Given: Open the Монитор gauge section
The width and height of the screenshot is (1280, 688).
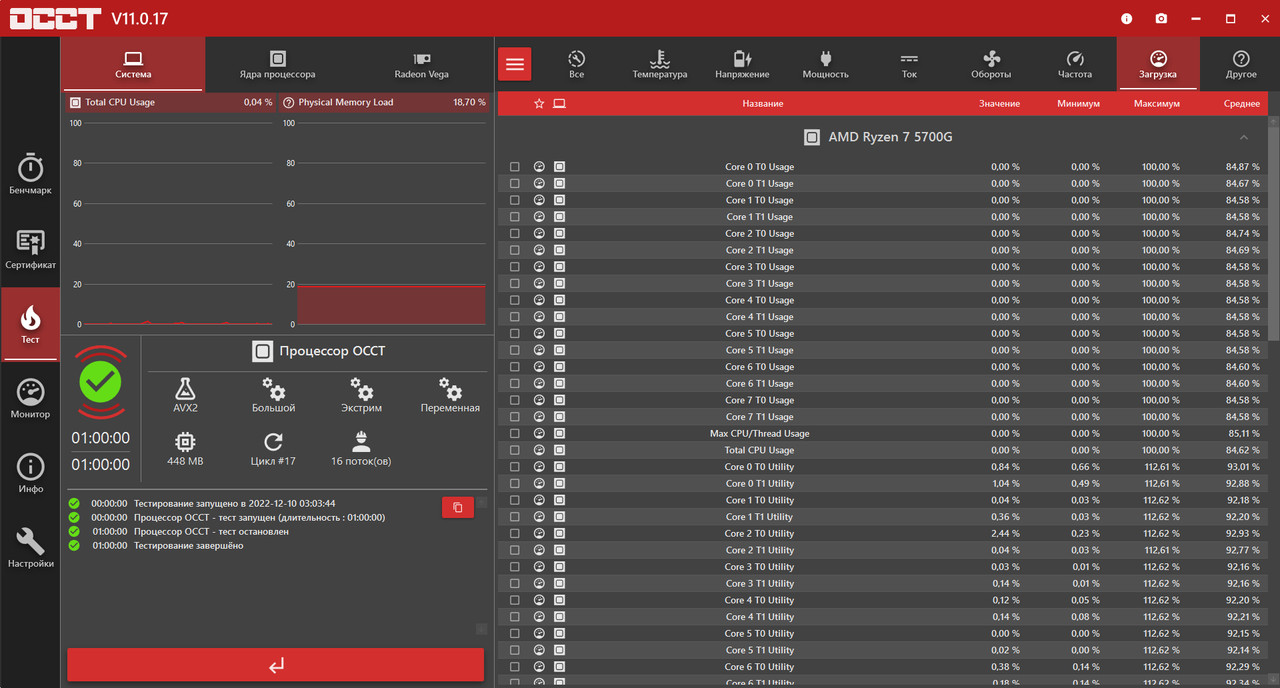Looking at the screenshot, I should 30,398.
